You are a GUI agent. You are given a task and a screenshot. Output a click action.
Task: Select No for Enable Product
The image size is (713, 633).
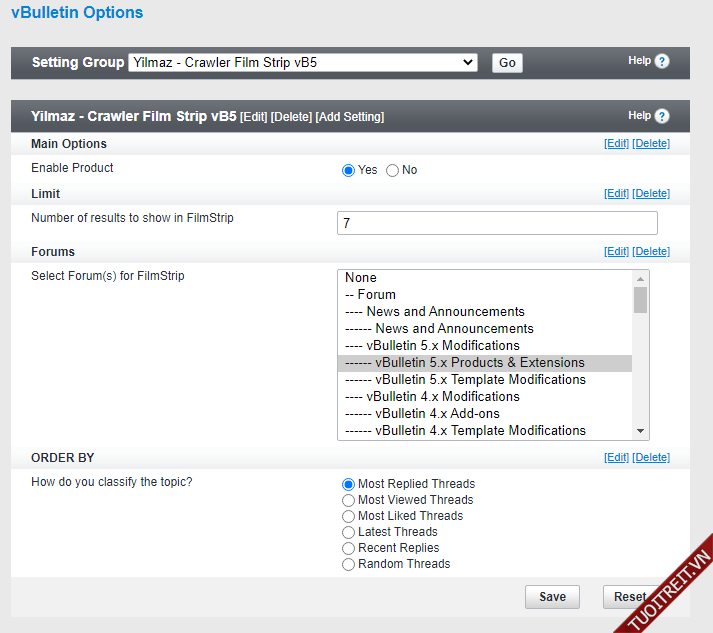coord(392,170)
